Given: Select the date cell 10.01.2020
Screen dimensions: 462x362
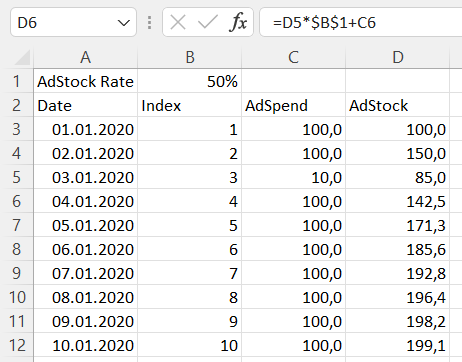Looking at the screenshot, I should (86, 345).
